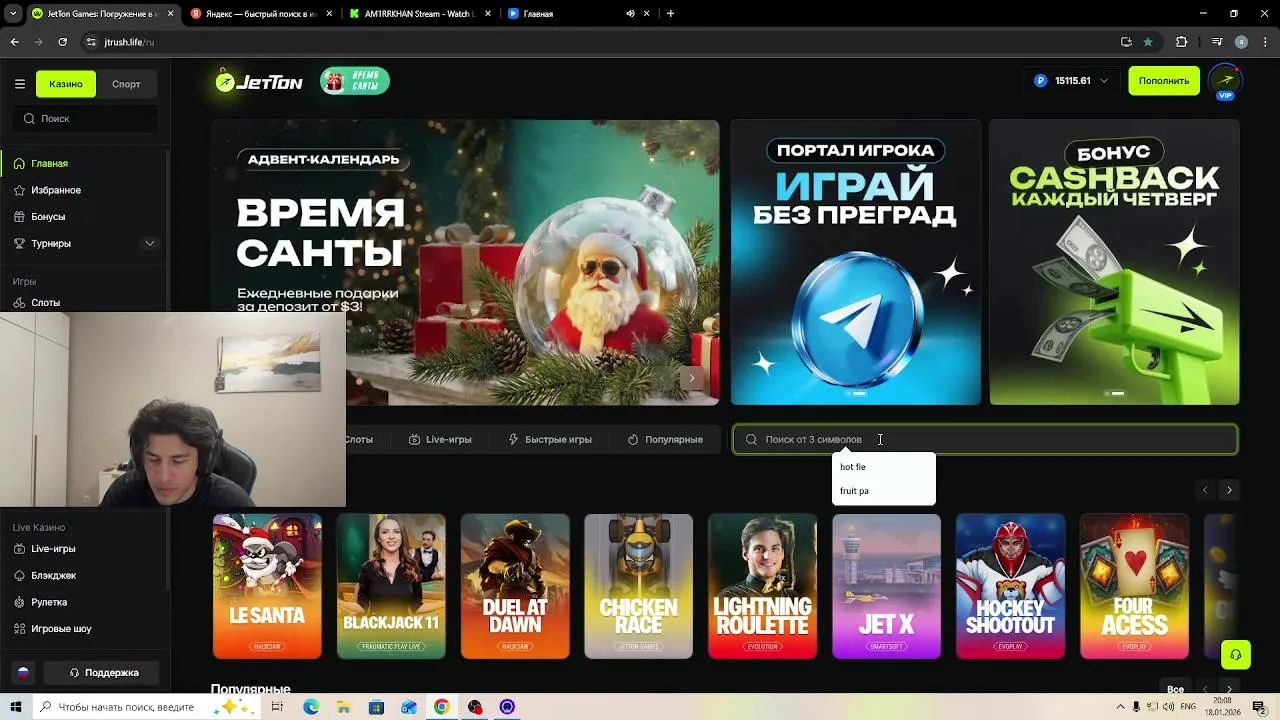Open the Duel at Dawn game card
The image size is (1280, 720).
click(x=515, y=586)
